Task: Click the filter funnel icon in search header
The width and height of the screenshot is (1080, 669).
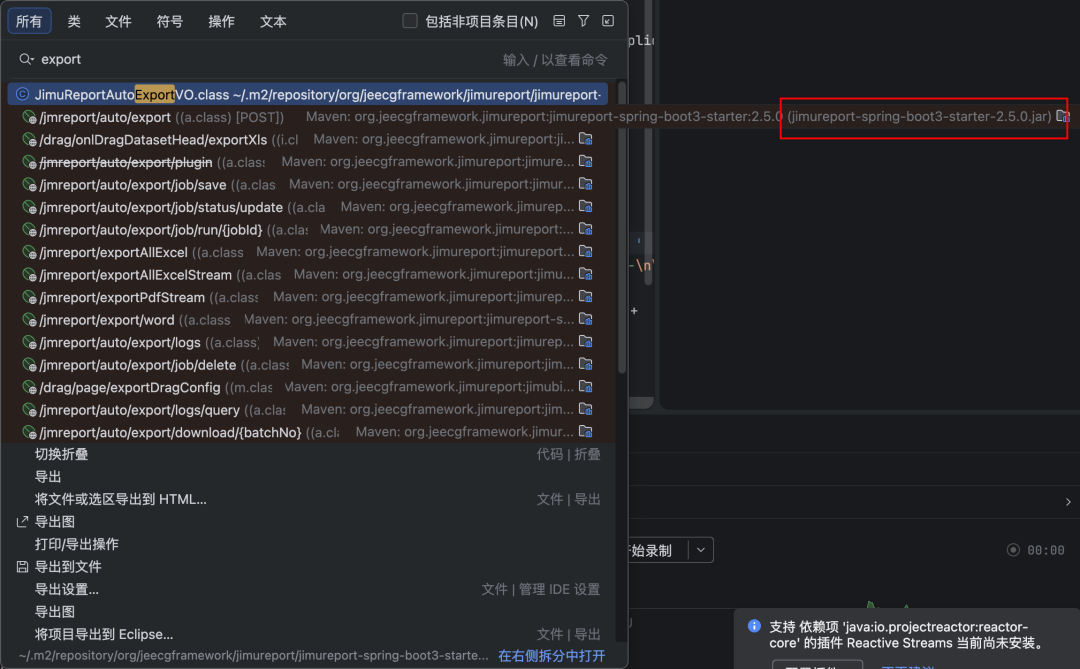Action: pos(583,21)
